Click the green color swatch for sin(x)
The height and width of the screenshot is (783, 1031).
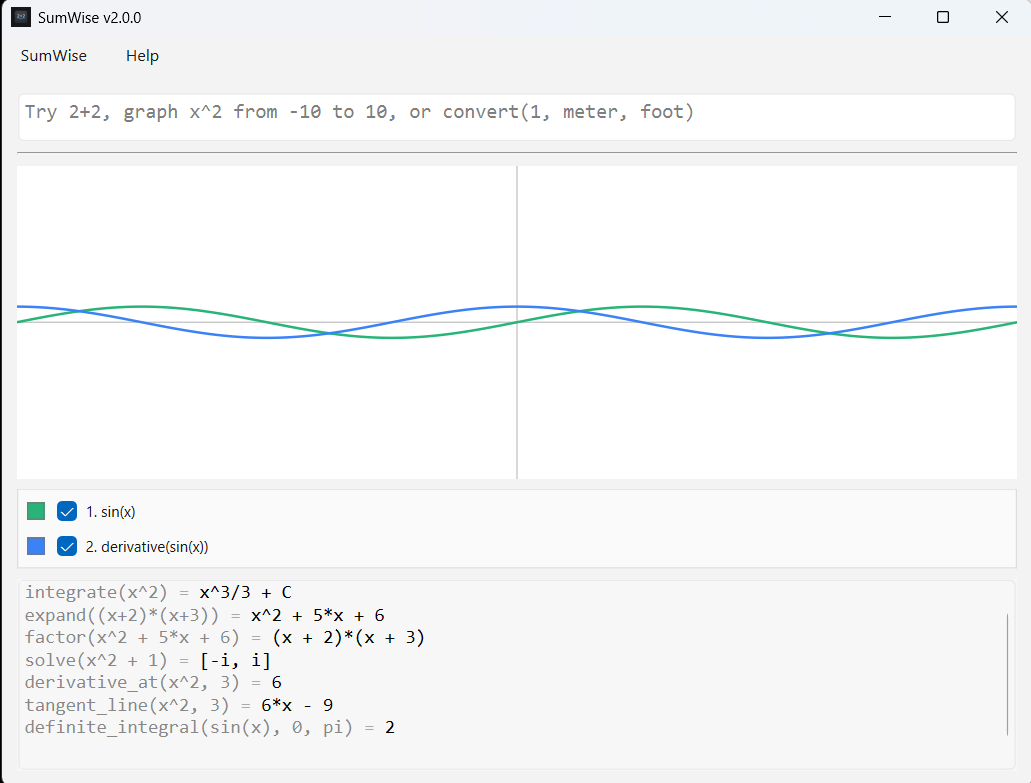click(36, 511)
